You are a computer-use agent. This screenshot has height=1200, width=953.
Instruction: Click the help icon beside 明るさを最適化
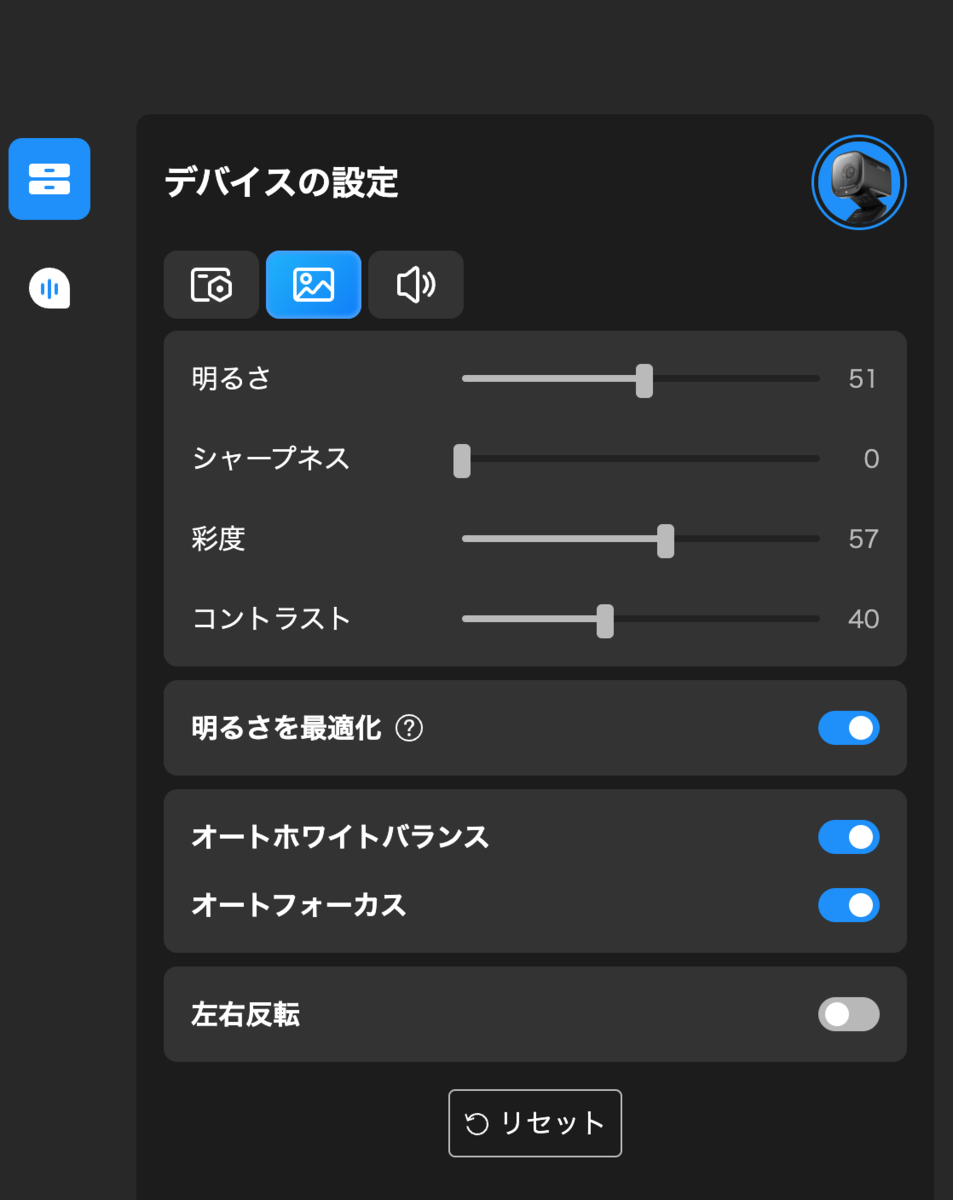coord(409,729)
